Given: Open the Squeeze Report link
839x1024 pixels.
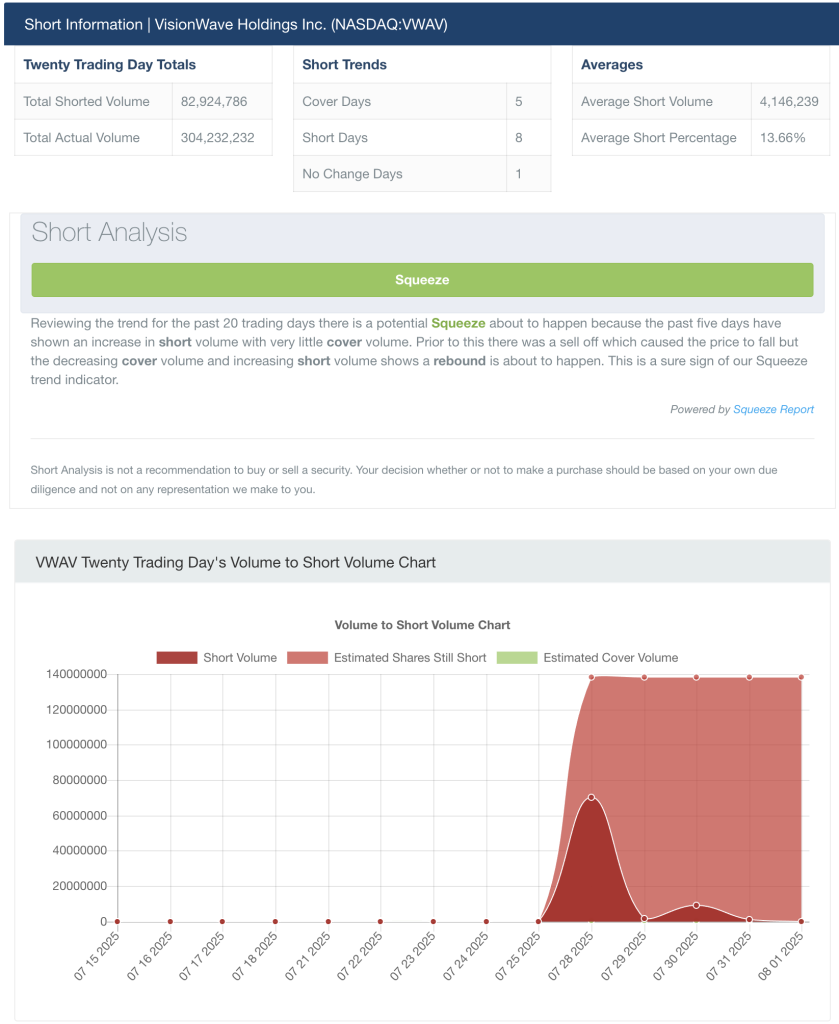Looking at the screenshot, I should (x=773, y=409).
